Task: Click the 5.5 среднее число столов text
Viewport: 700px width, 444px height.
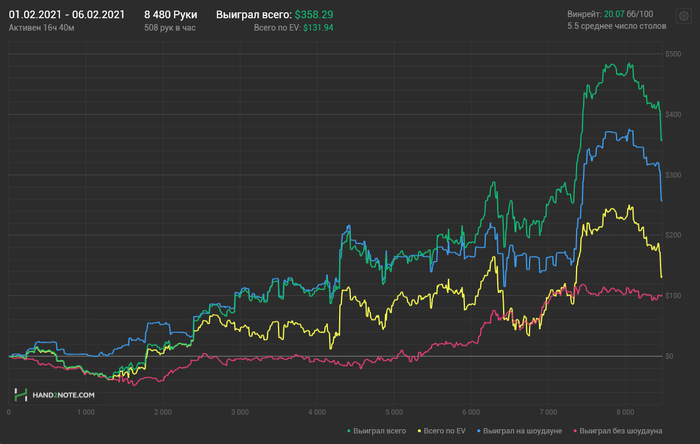Action: 616,28
